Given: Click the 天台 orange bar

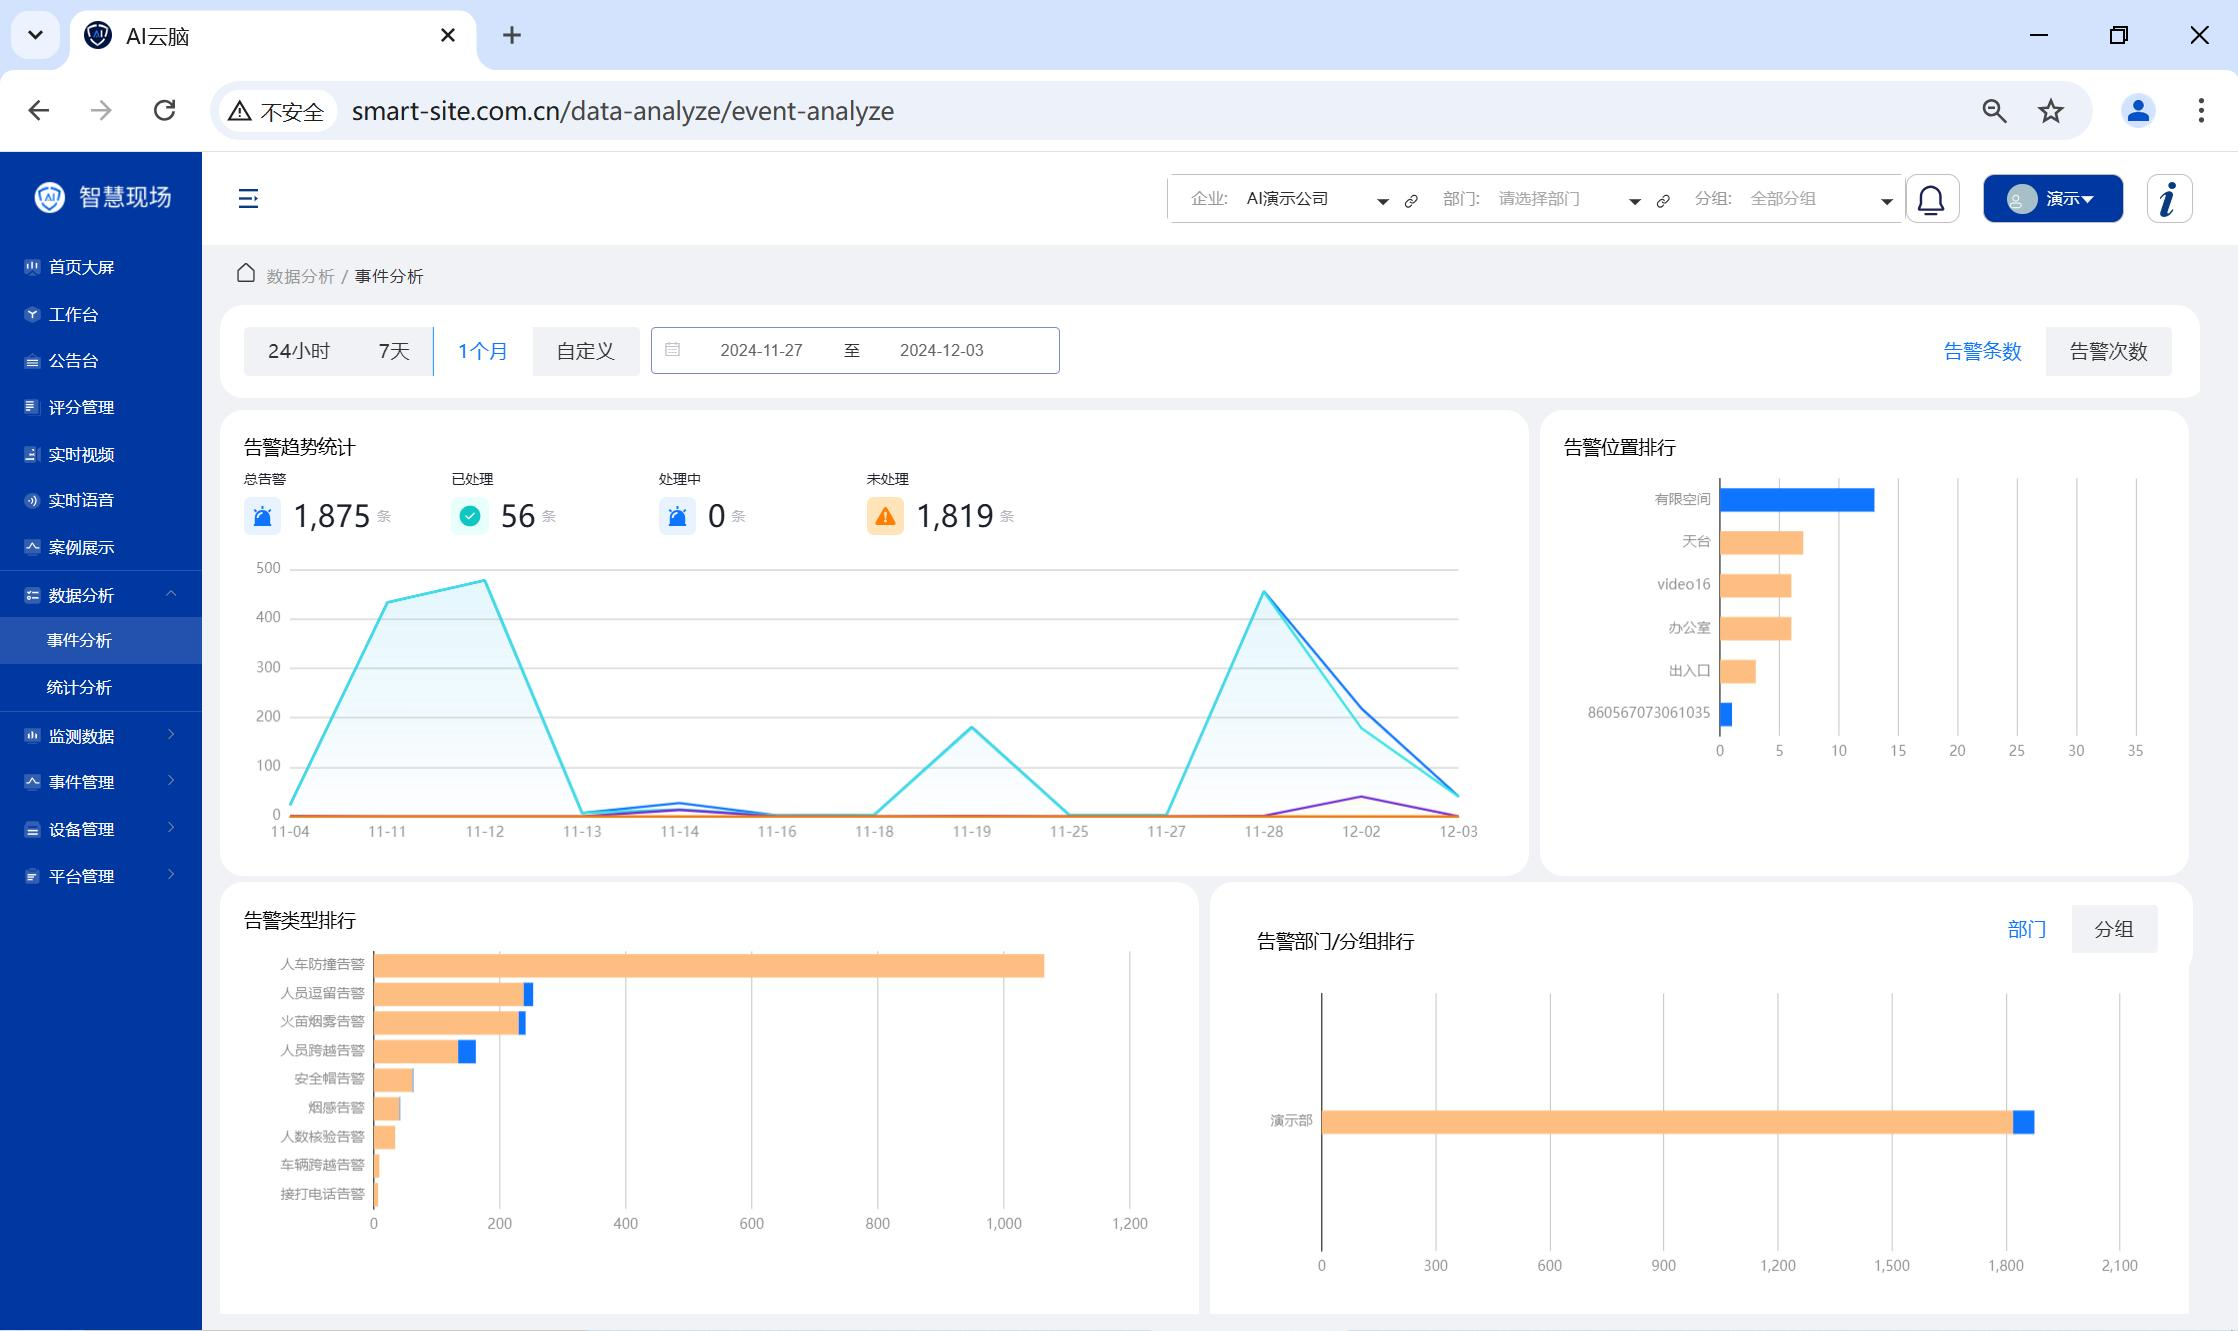Looking at the screenshot, I should click(x=1761, y=543).
